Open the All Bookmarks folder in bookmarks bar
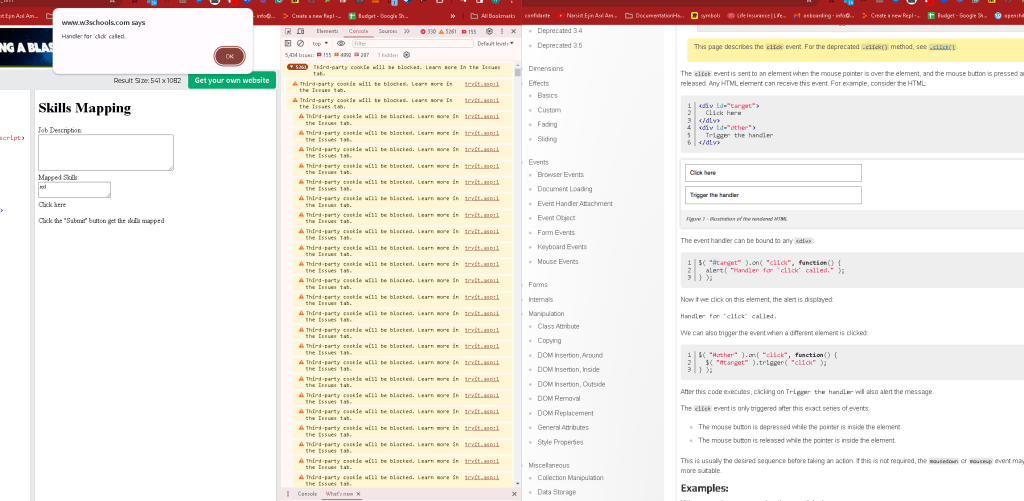Viewport: 1024px width, 501px height. click(493, 16)
